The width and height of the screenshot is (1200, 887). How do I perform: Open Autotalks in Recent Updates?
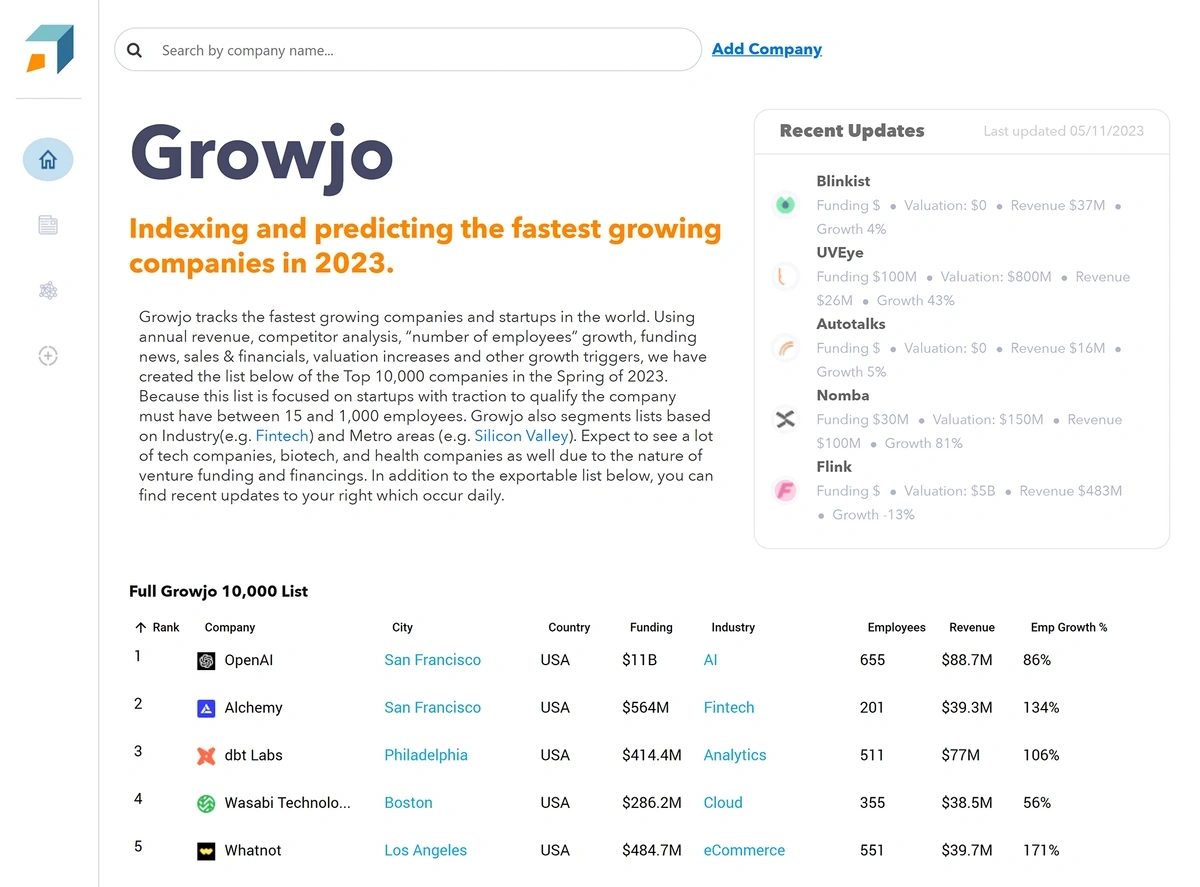tap(850, 324)
